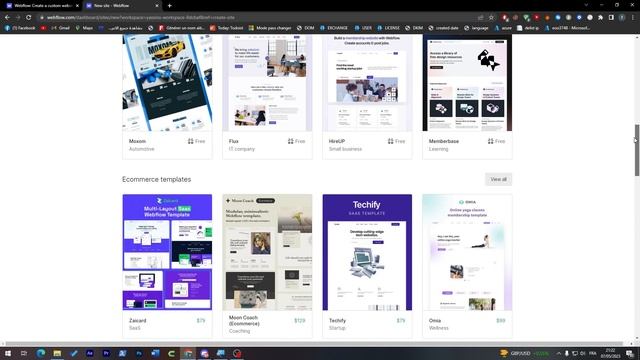Viewport: 640px width, 360px height.
Task: Open the Memberbase learning template thumbnail
Action: pos(467,83)
